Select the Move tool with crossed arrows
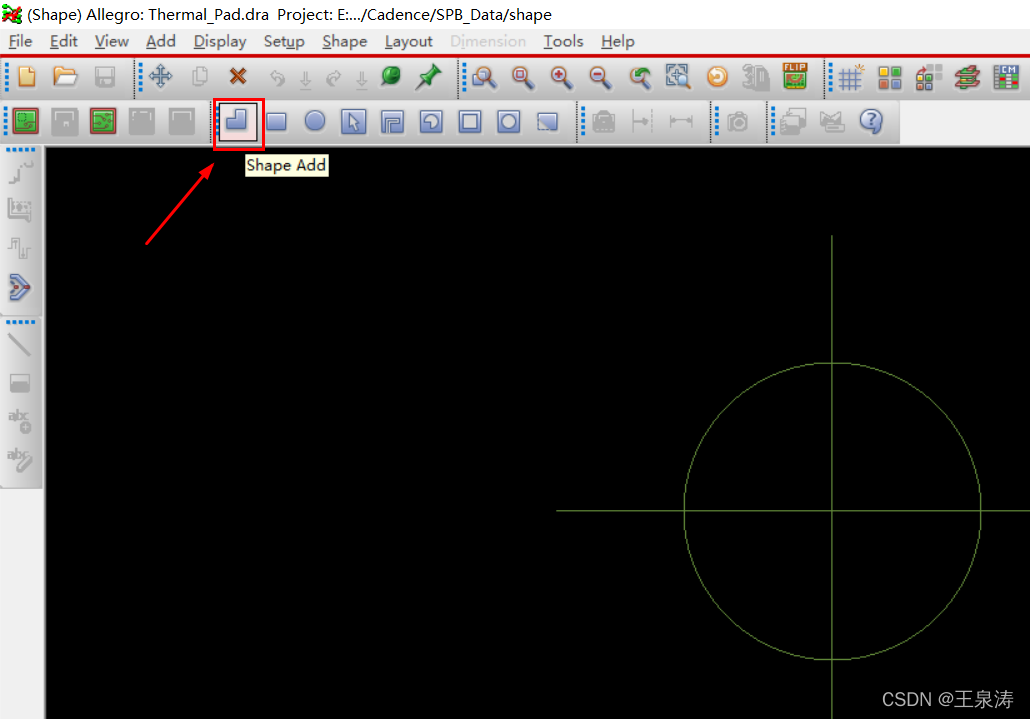The height and width of the screenshot is (719, 1030). tap(160, 77)
